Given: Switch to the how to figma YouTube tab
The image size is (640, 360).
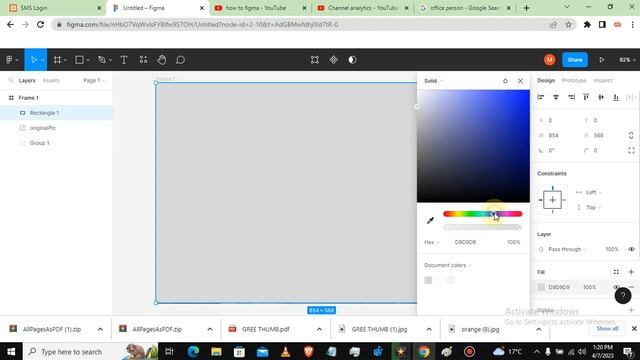Looking at the screenshot, I should [260, 8].
